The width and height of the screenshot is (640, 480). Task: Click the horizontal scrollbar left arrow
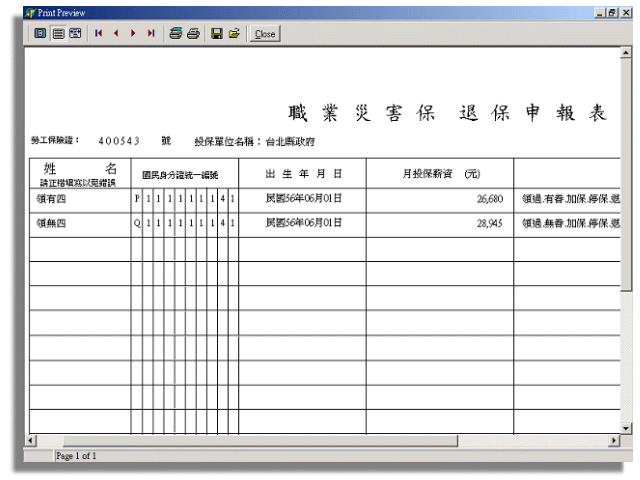tap(31, 441)
